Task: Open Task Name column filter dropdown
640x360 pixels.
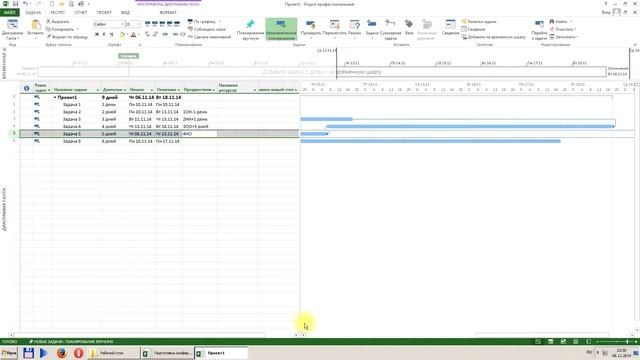Action: pos(98,90)
